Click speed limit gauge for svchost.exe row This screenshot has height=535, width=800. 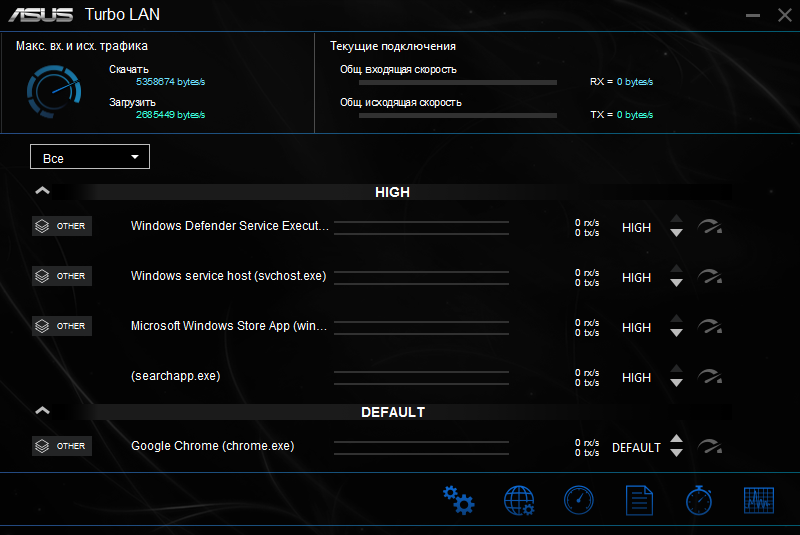[710, 276]
